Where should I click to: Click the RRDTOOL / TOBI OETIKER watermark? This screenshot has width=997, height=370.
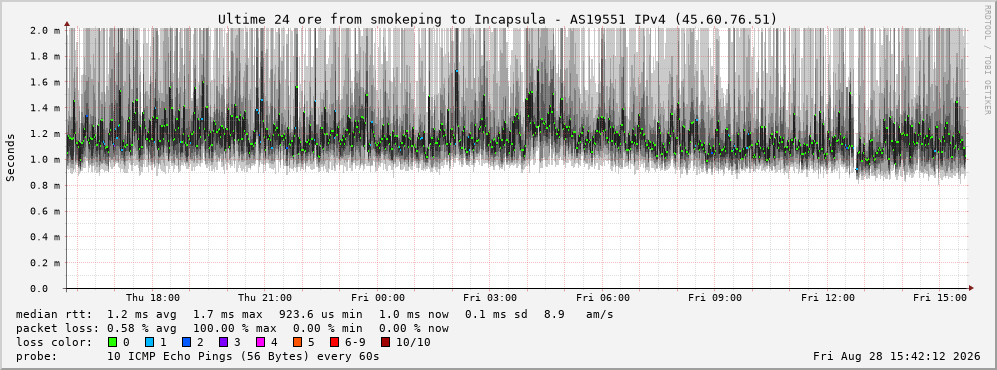pos(987,60)
